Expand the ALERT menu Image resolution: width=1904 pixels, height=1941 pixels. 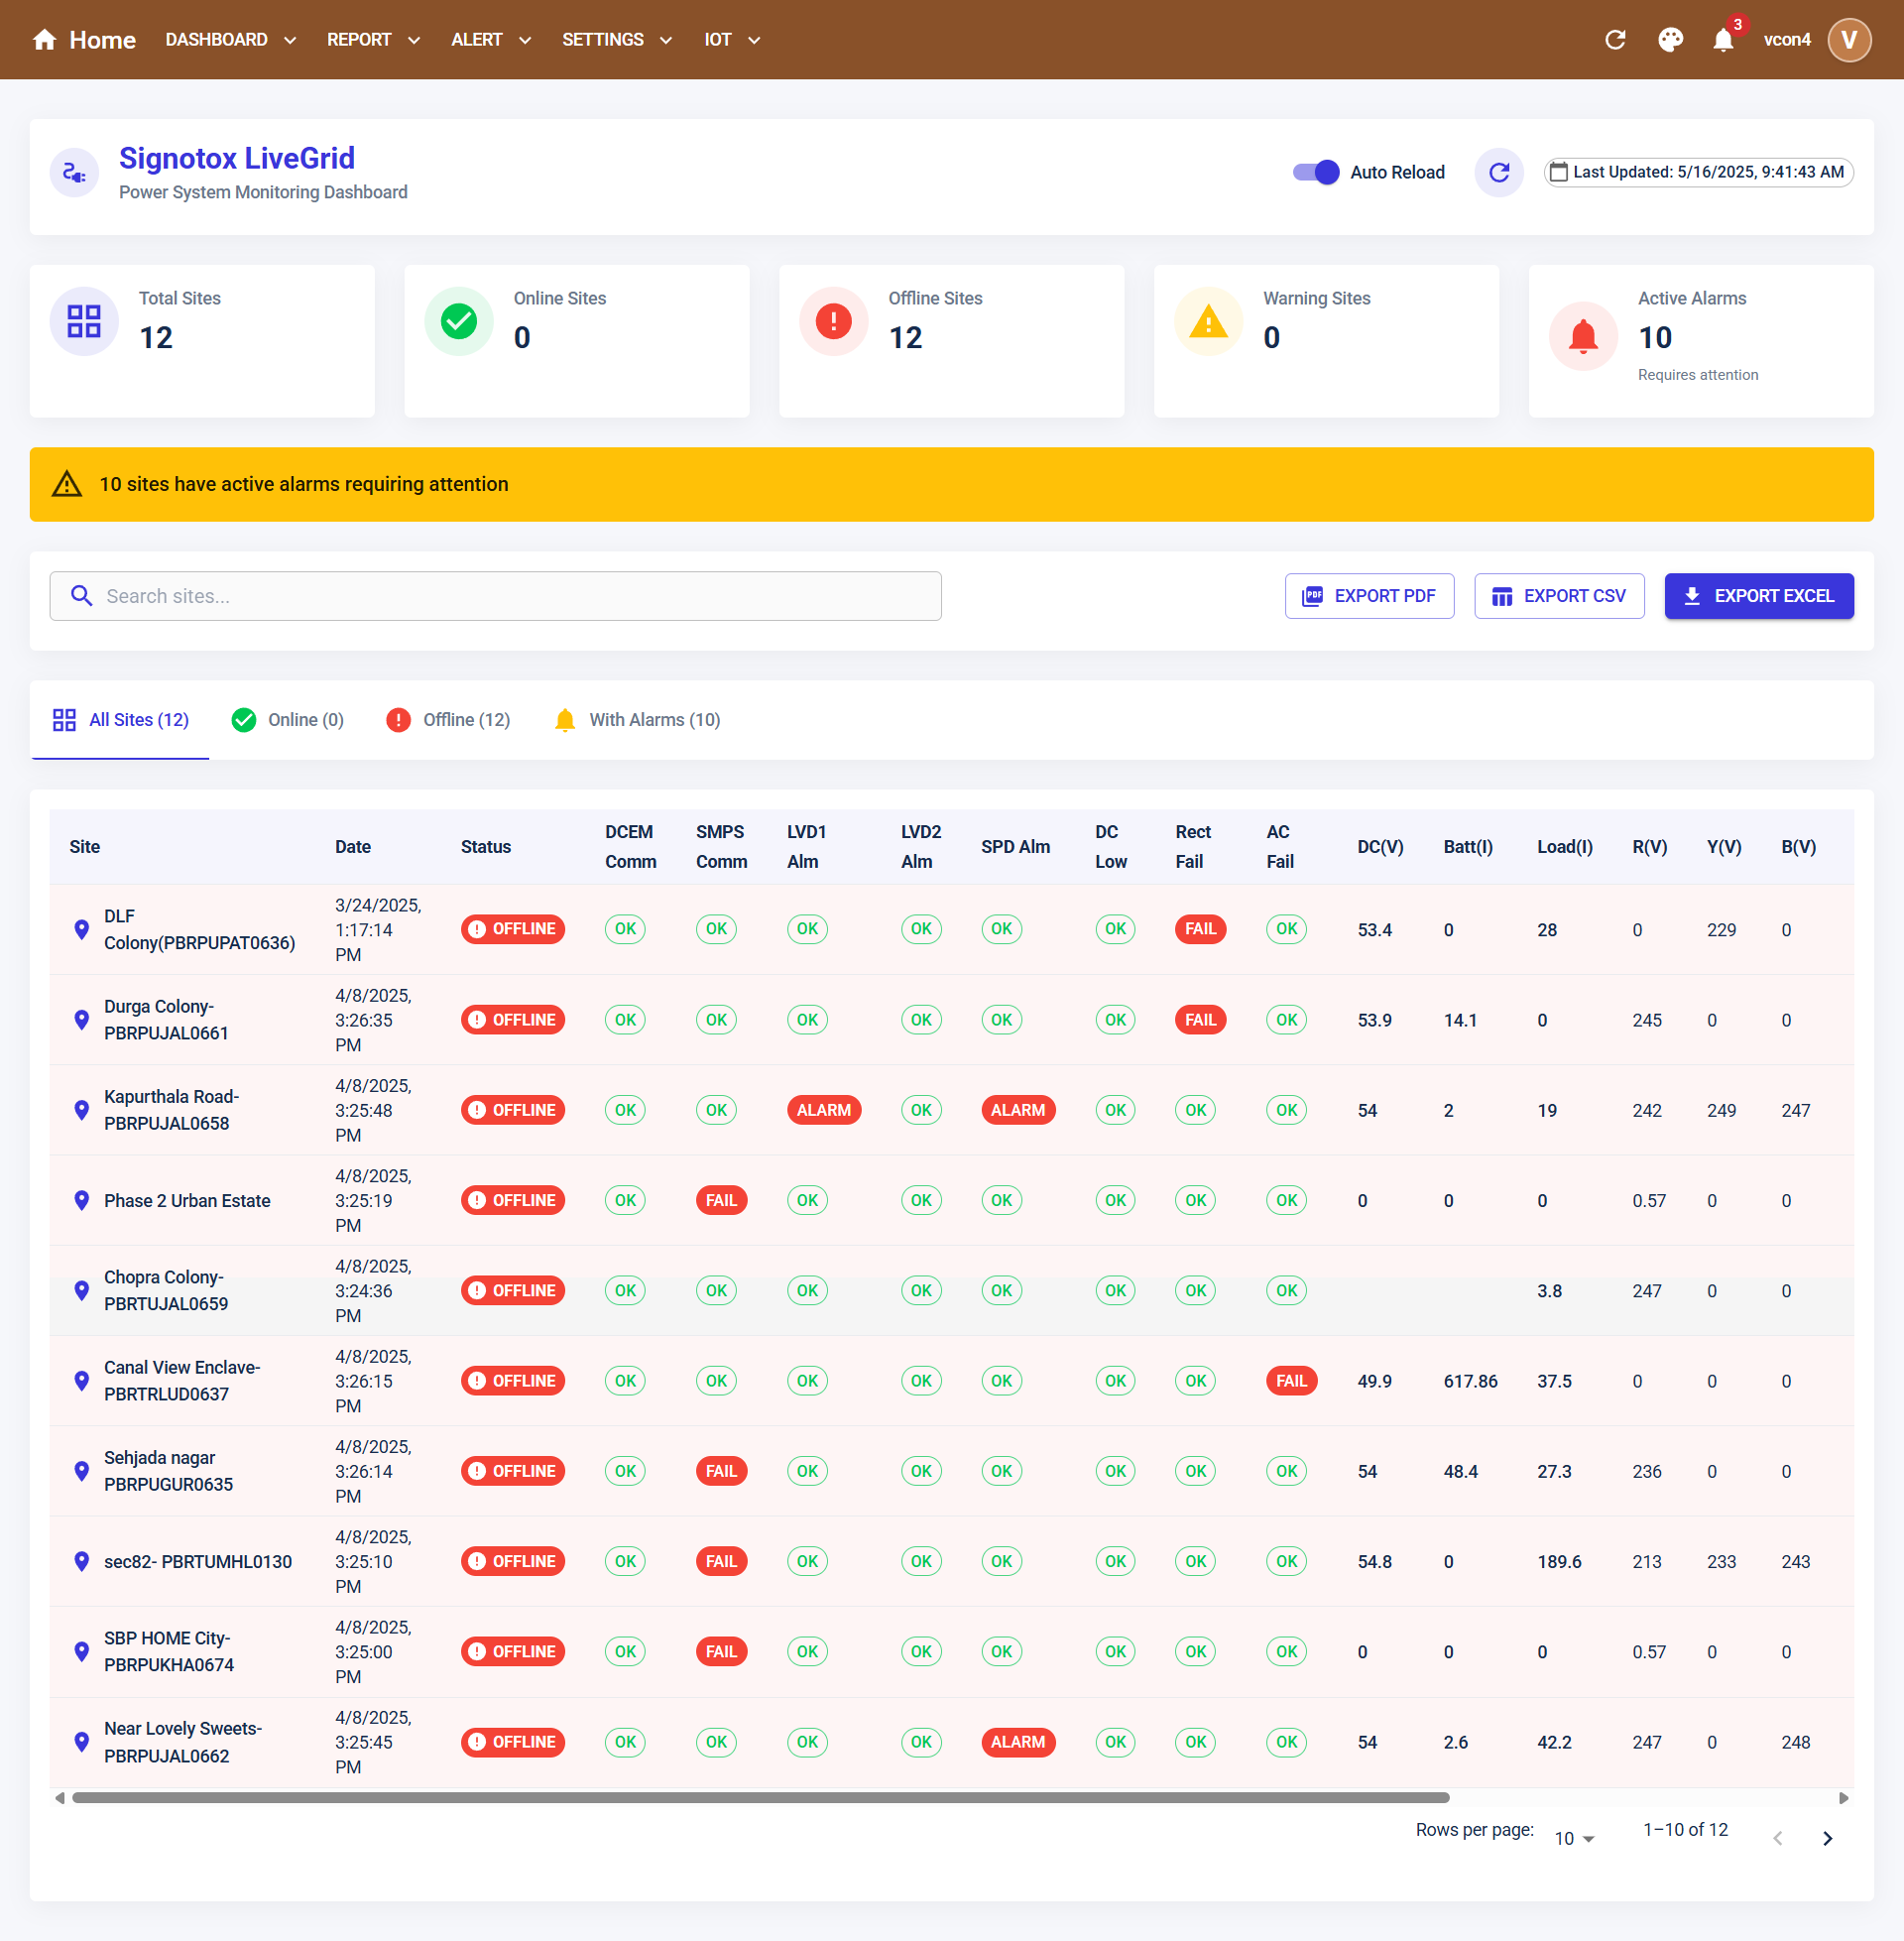pyautogui.click(x=491, y=40)
